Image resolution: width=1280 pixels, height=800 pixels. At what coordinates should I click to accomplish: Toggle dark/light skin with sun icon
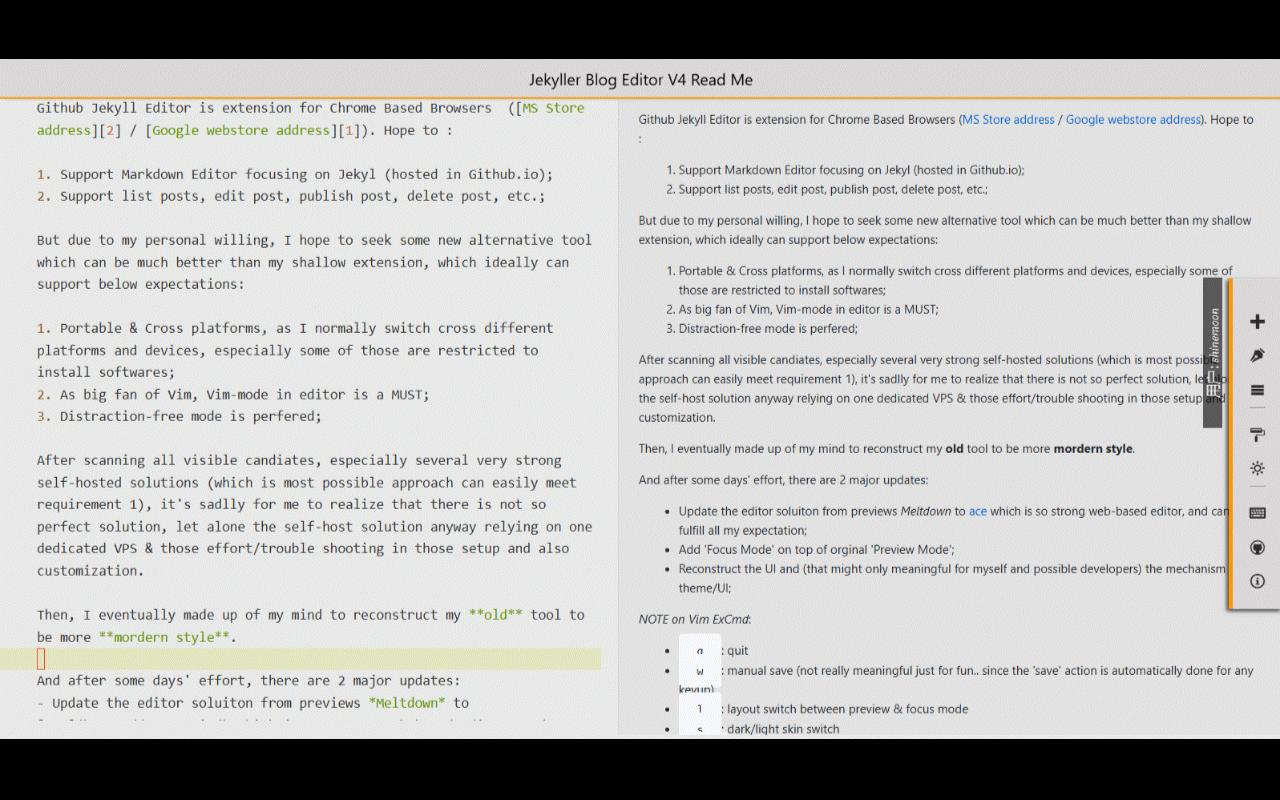[1257, 468]
